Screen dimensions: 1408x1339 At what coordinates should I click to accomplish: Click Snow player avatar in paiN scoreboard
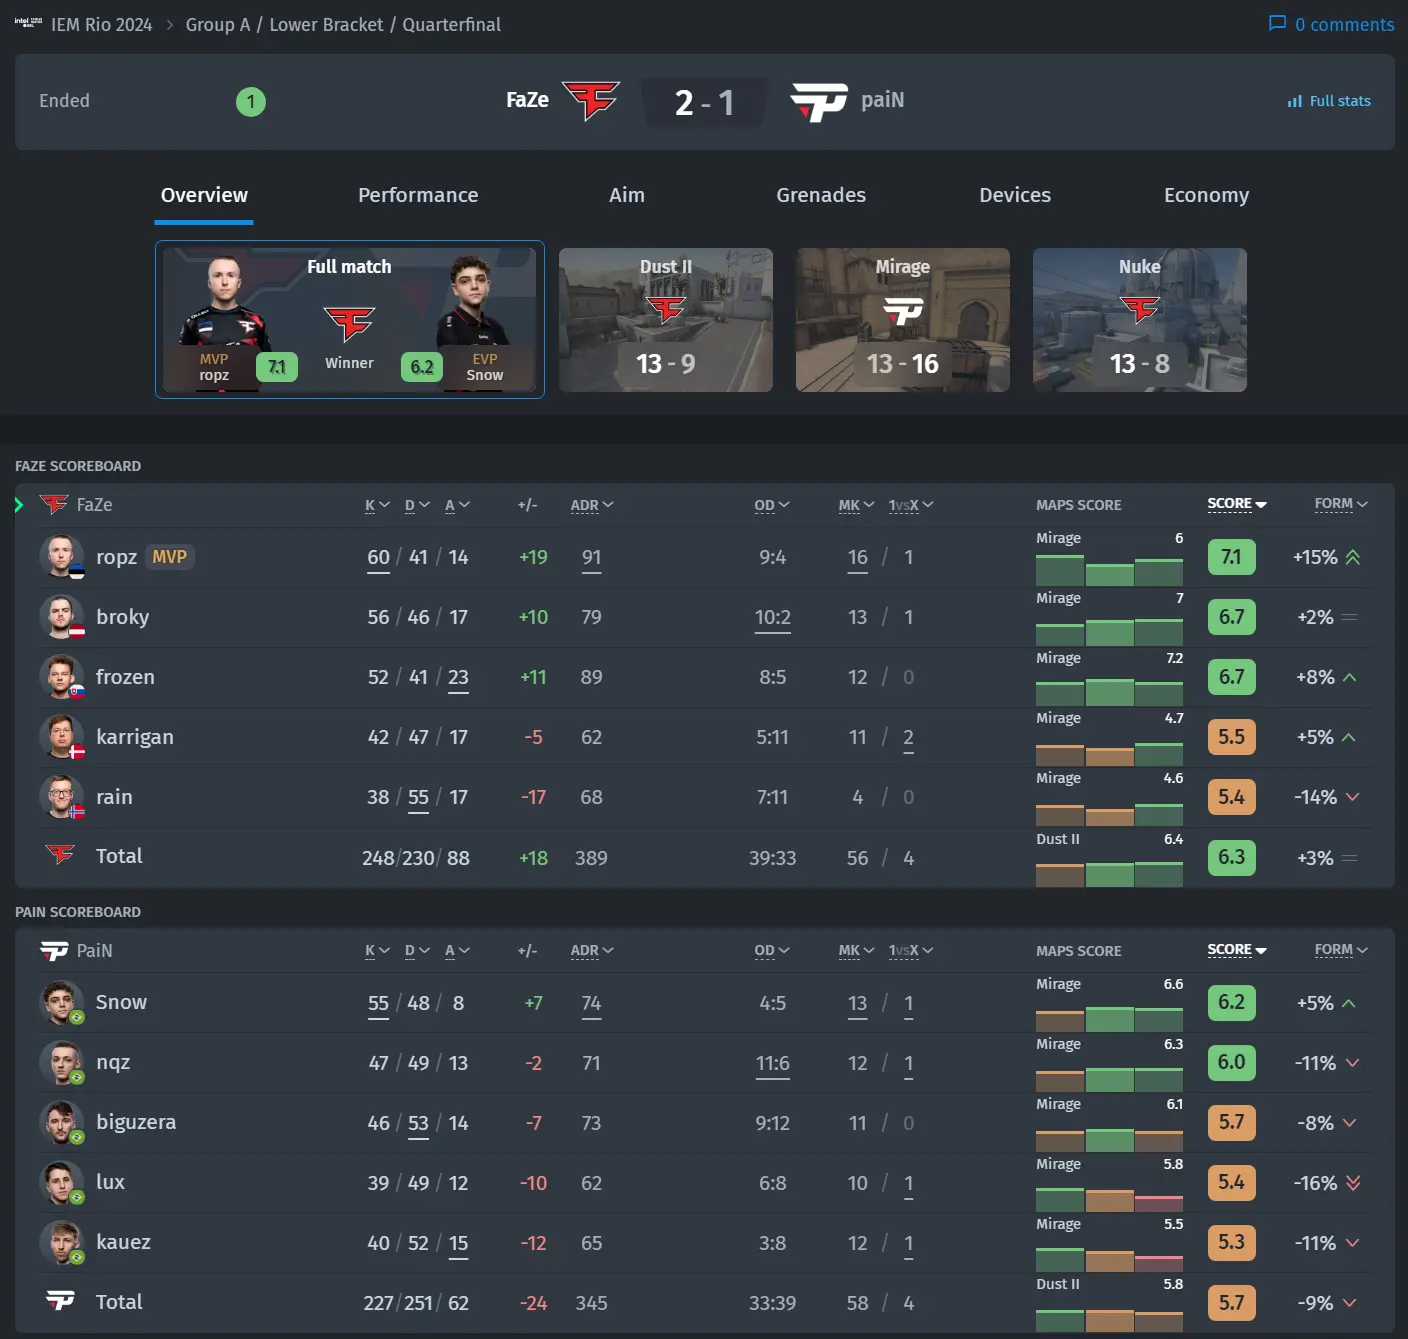point(61,1002)
